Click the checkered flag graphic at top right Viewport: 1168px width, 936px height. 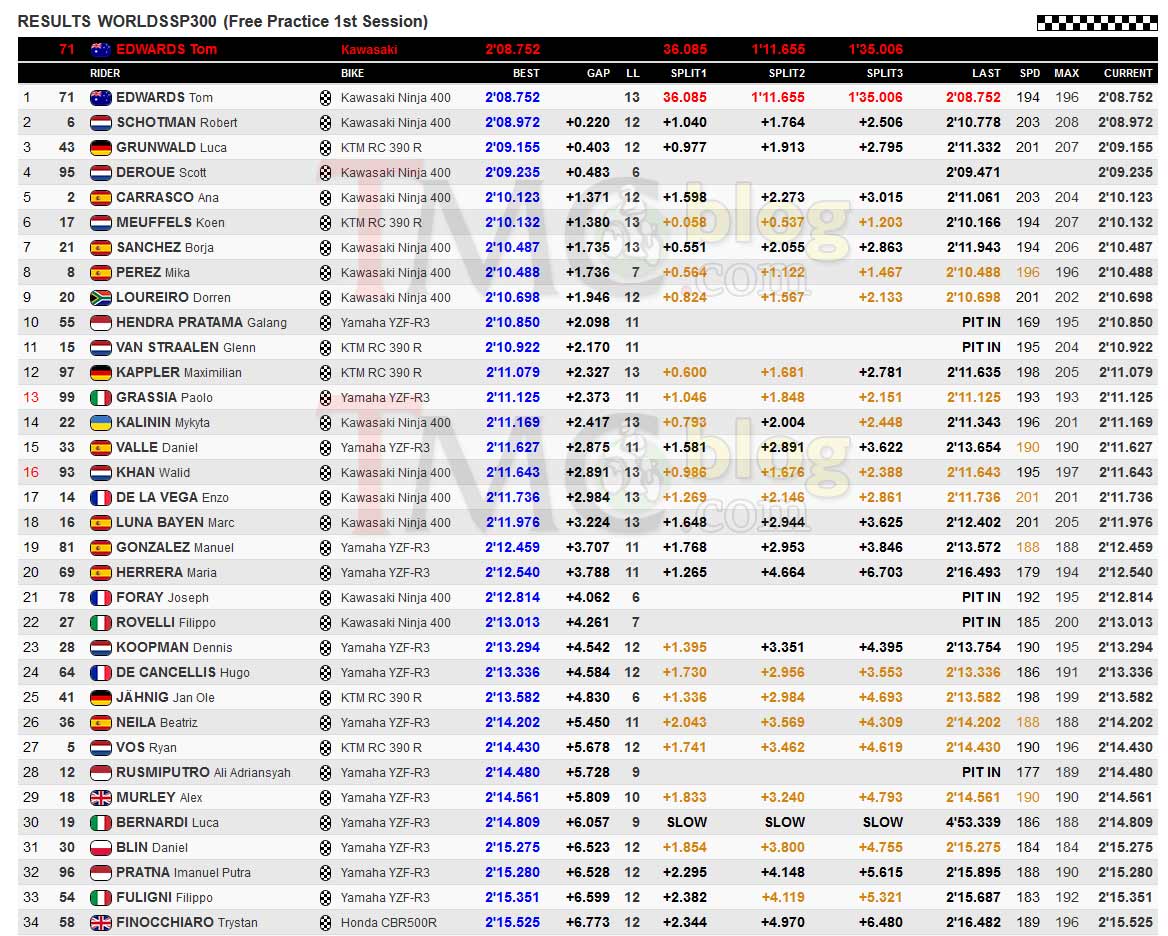pyautogui.click(x=1097, y=23)
